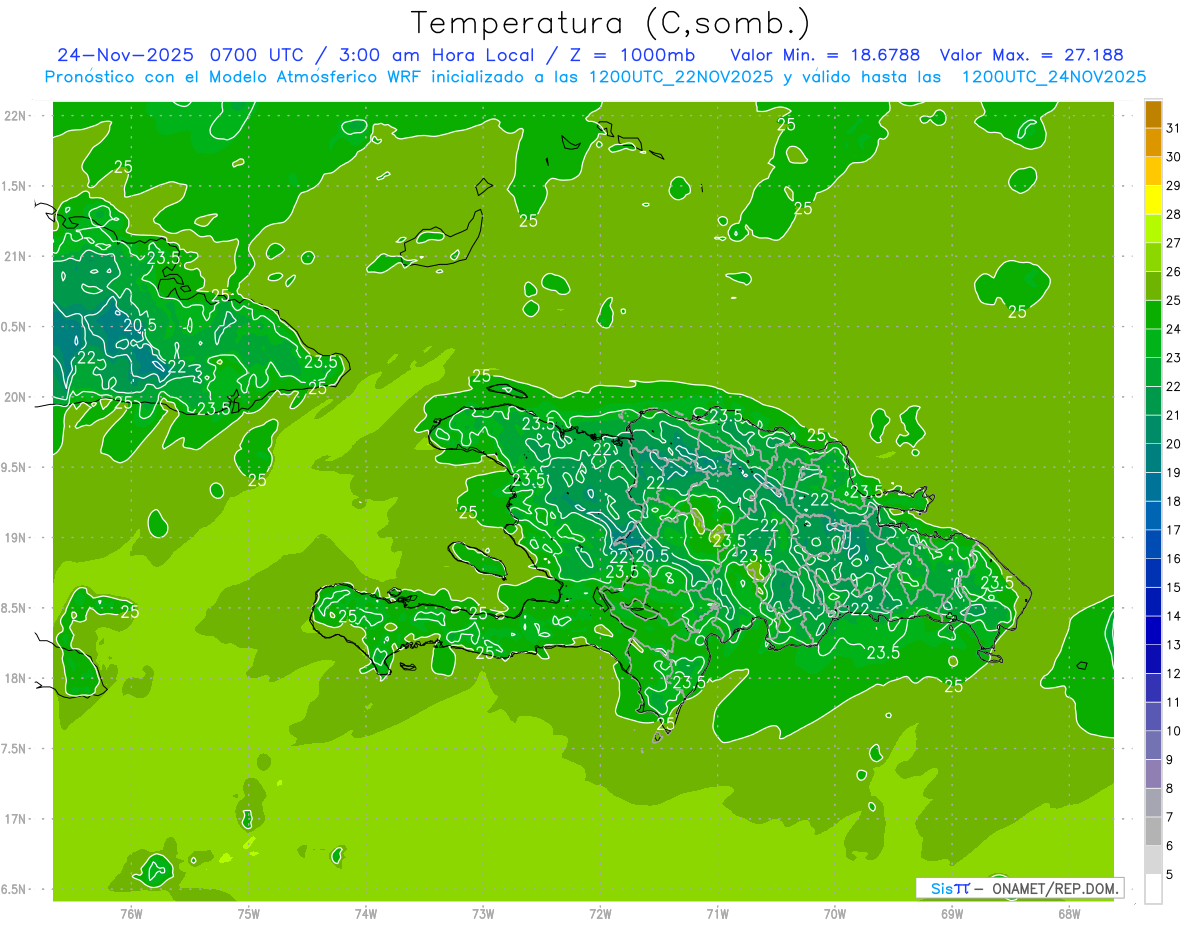The image size is (1200, 927).
Task: Click the "20N" latitude axis label
Action: click(16, 397)
